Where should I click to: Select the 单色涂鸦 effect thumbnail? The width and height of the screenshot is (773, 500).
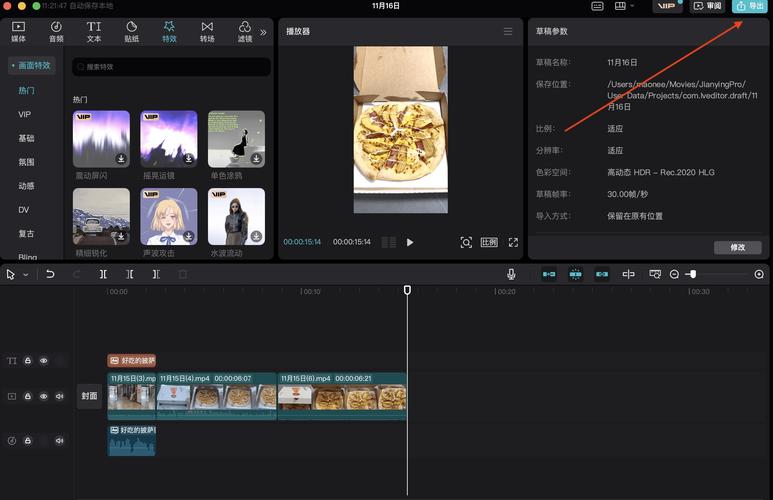pos(236,139)
